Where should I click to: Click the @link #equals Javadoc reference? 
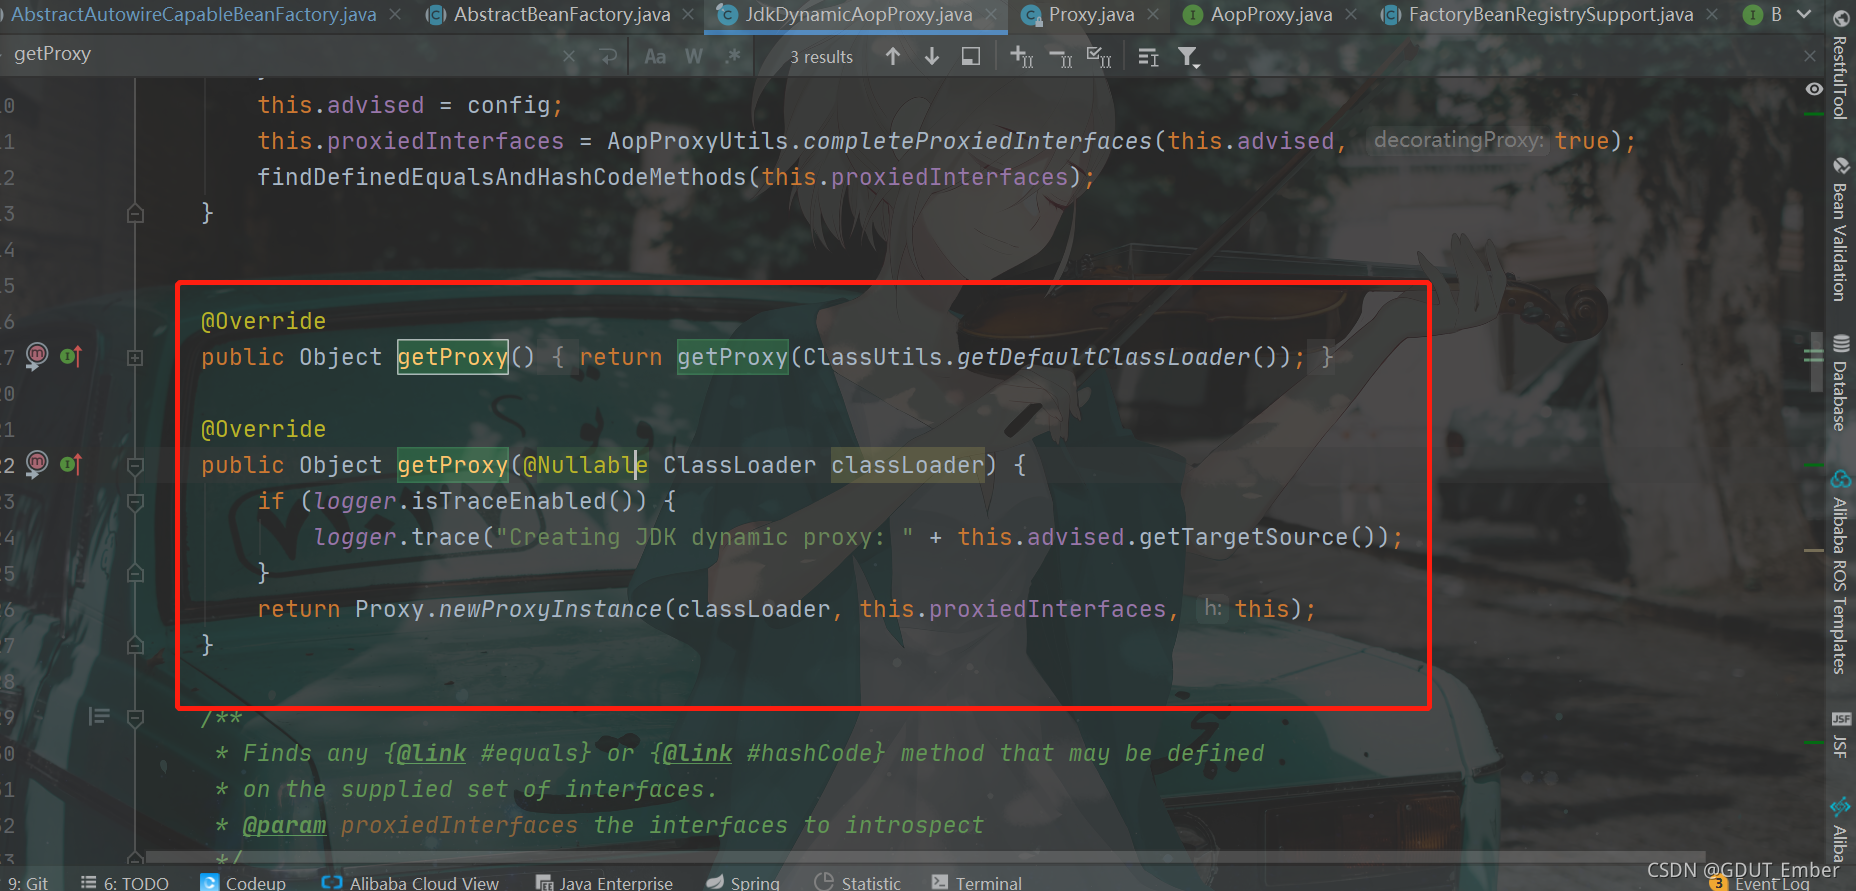tap(488, 753)
